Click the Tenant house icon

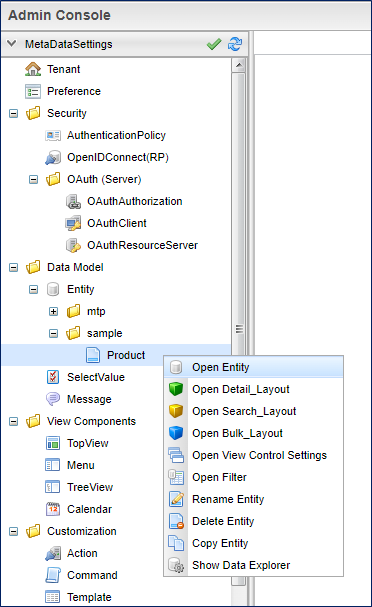pos(33,69)
